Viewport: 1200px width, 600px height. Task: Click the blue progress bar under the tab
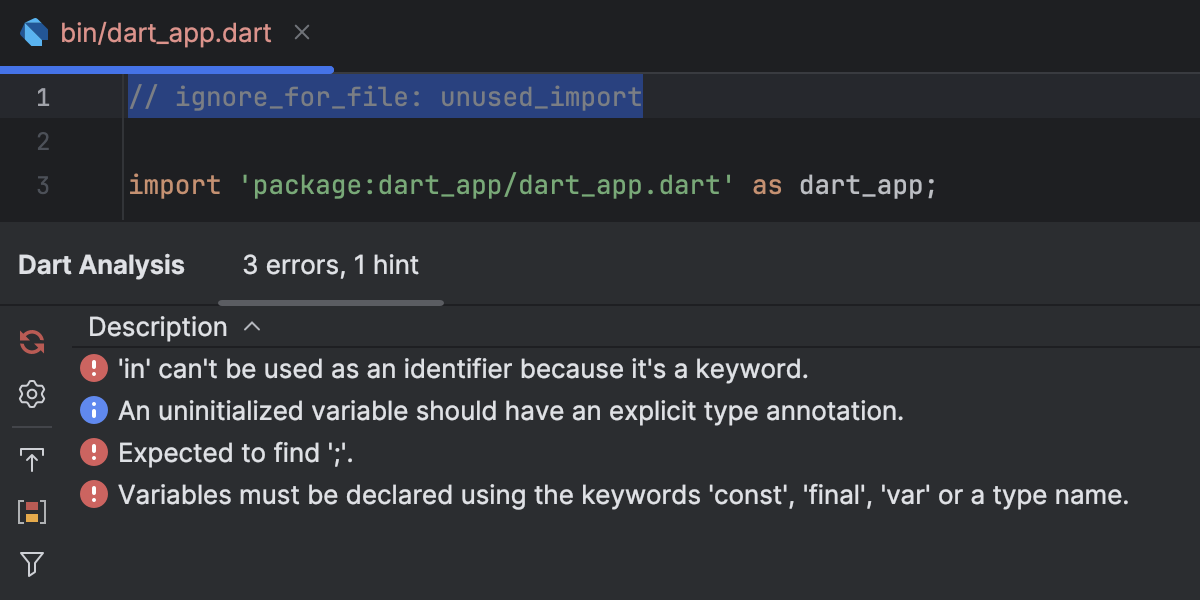point(165,69)
